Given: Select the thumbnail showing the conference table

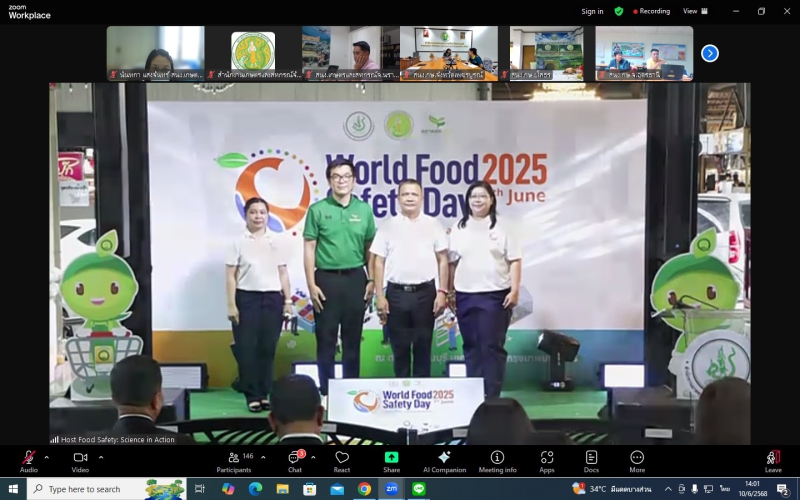Looking at the screenshot, I should click(448, 54).
